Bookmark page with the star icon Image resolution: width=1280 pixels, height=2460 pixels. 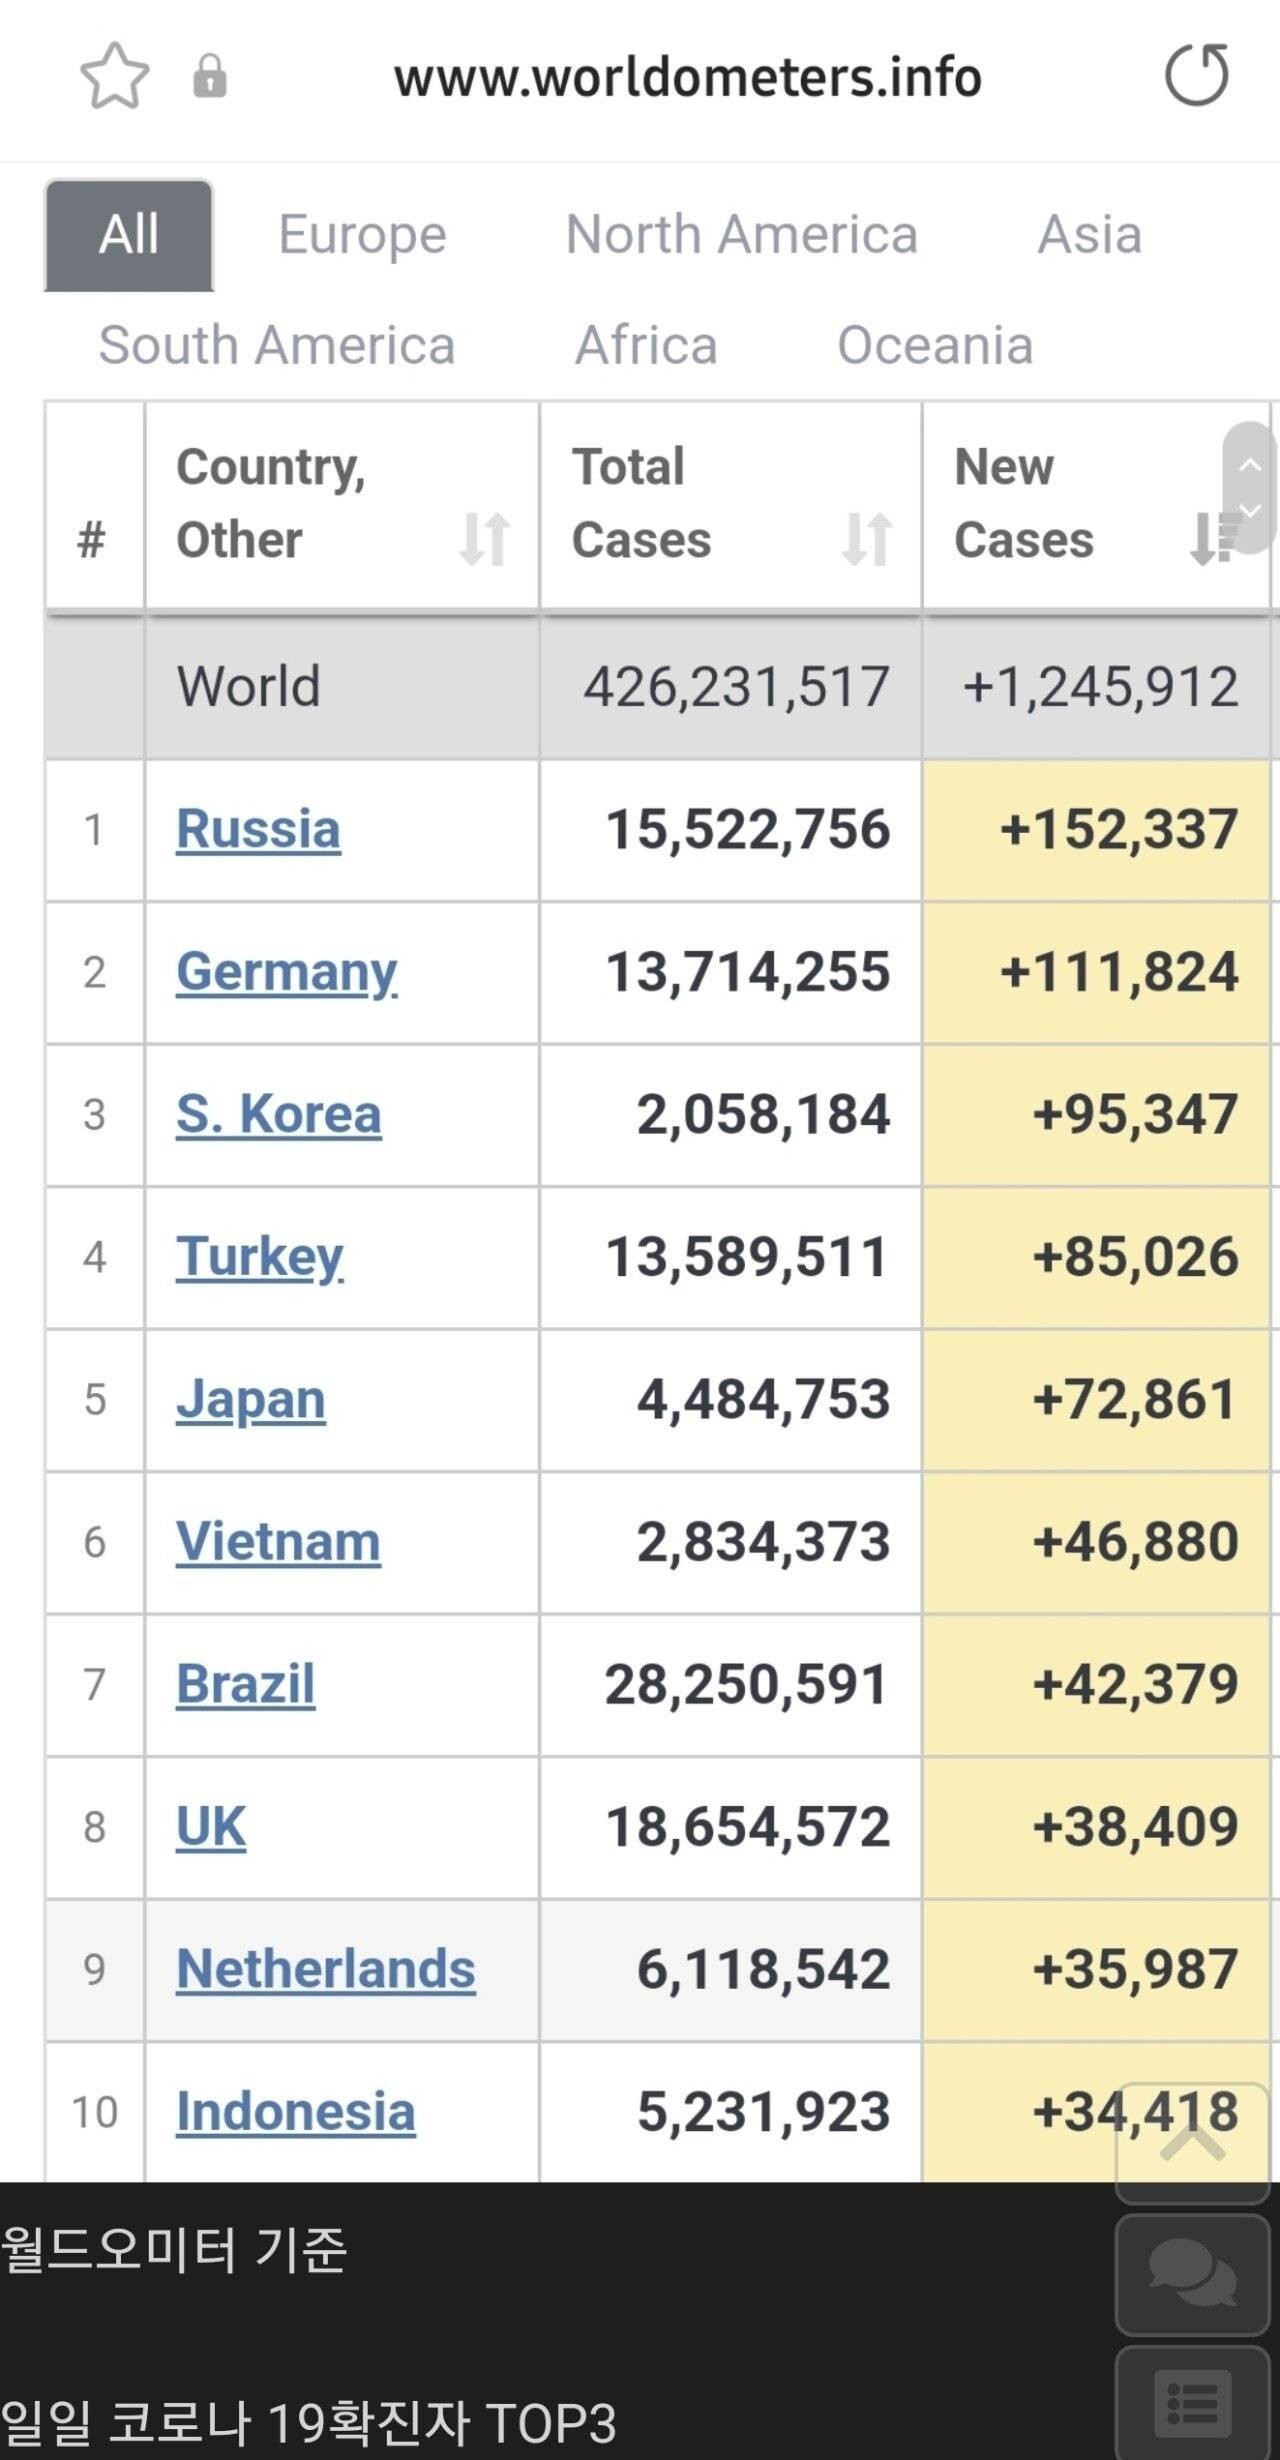(x=114, y=76)
